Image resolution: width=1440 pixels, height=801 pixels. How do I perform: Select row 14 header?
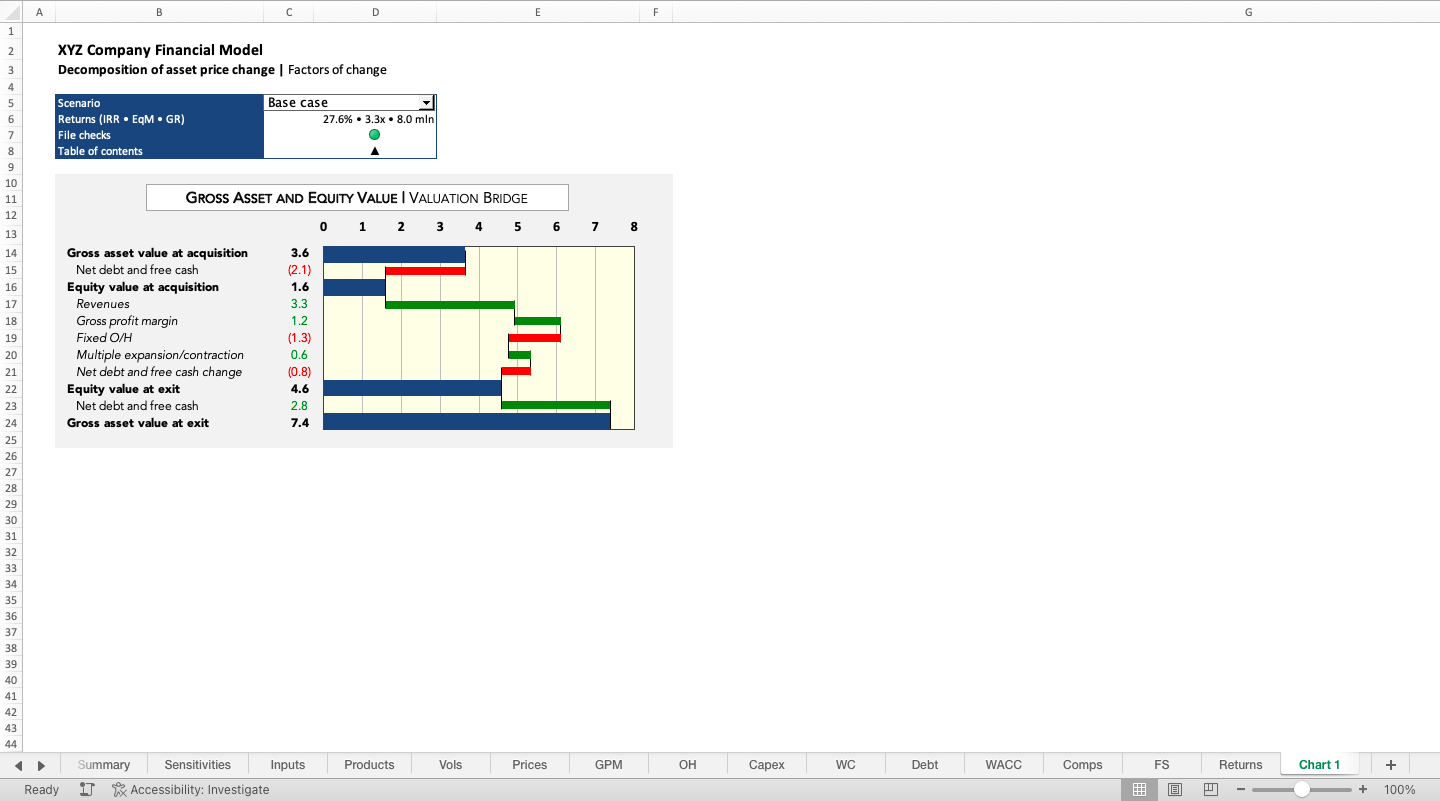(x=11, y=253)
